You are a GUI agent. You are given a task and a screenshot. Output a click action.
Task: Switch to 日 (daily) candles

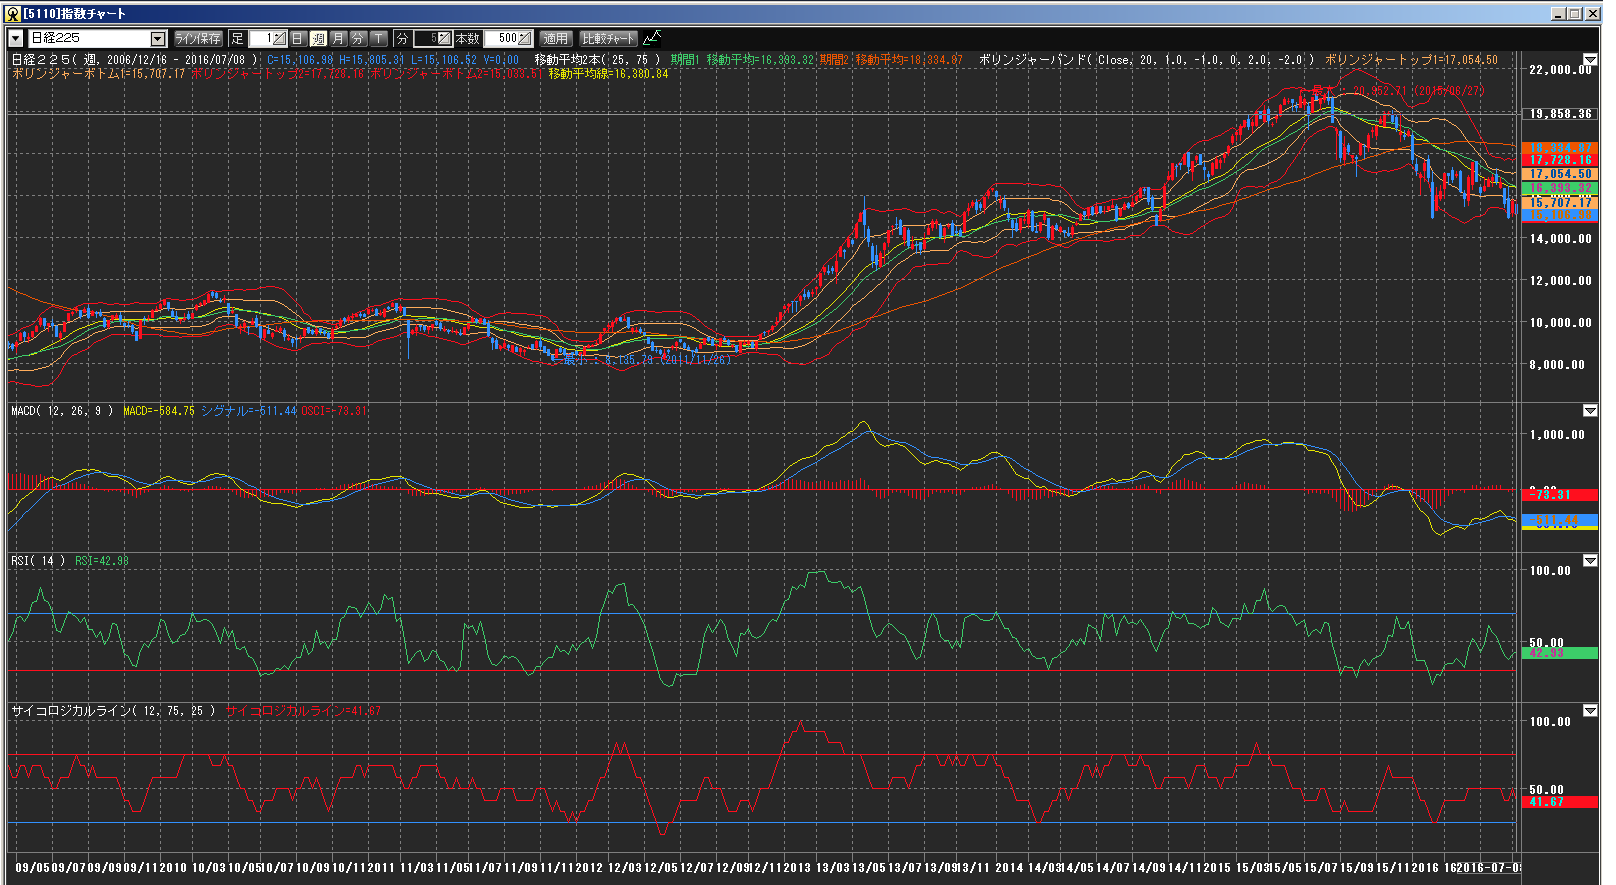(298, 39)
